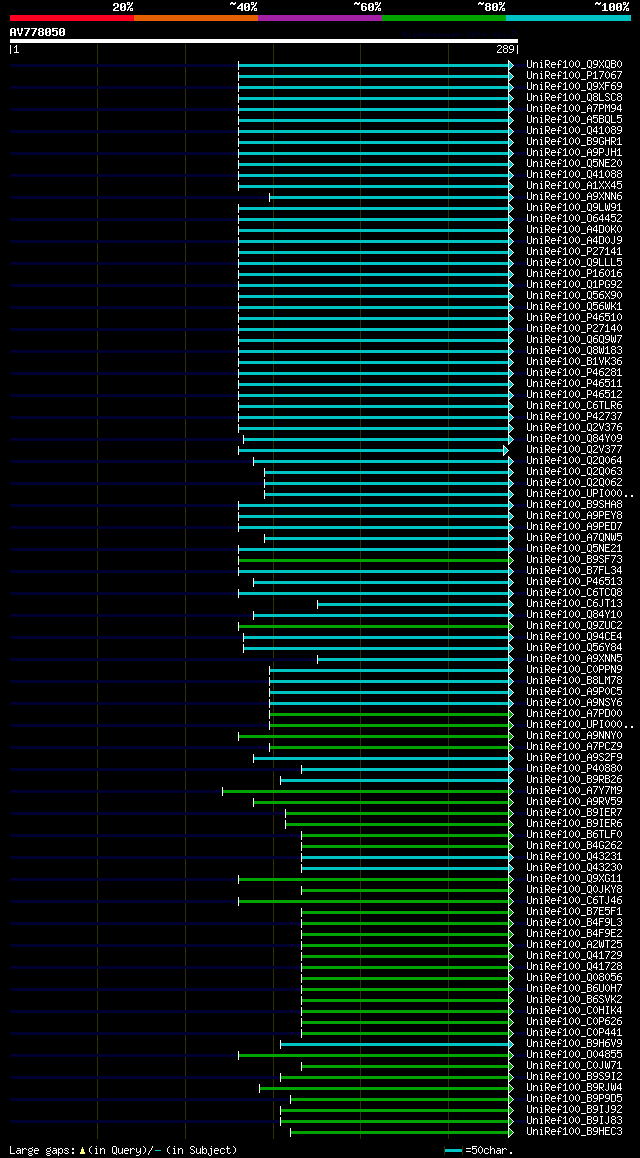
Task: Select hit label UniRef100_P16016
Action: pyautogui.click(x=574, y=273)
